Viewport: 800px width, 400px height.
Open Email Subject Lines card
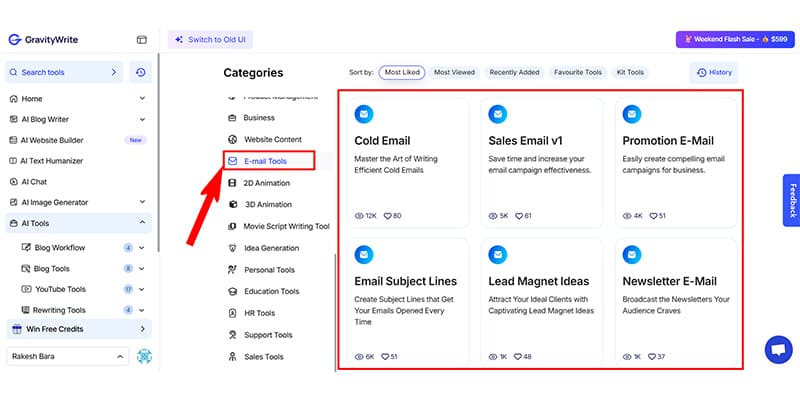click(x=408, y=303)
